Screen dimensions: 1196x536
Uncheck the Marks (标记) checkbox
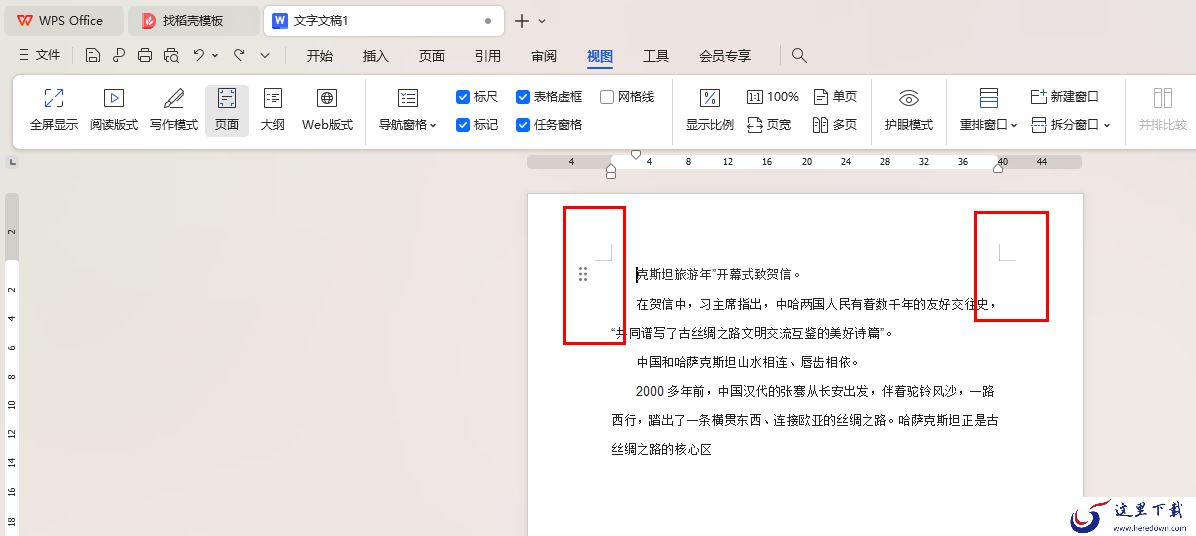462,125
